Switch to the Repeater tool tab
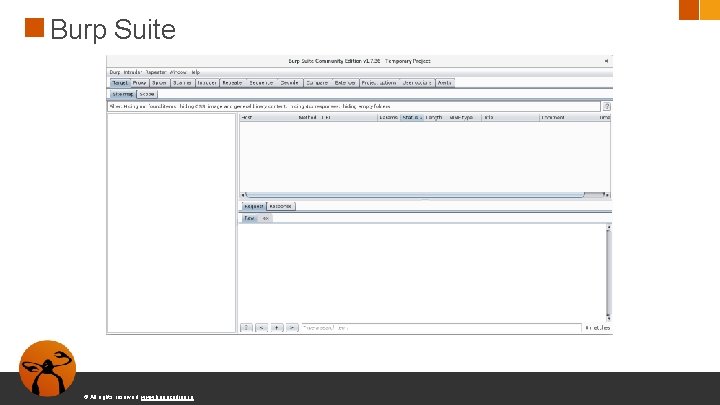This screenshot has width=720, height=405. tap(232, 83)
